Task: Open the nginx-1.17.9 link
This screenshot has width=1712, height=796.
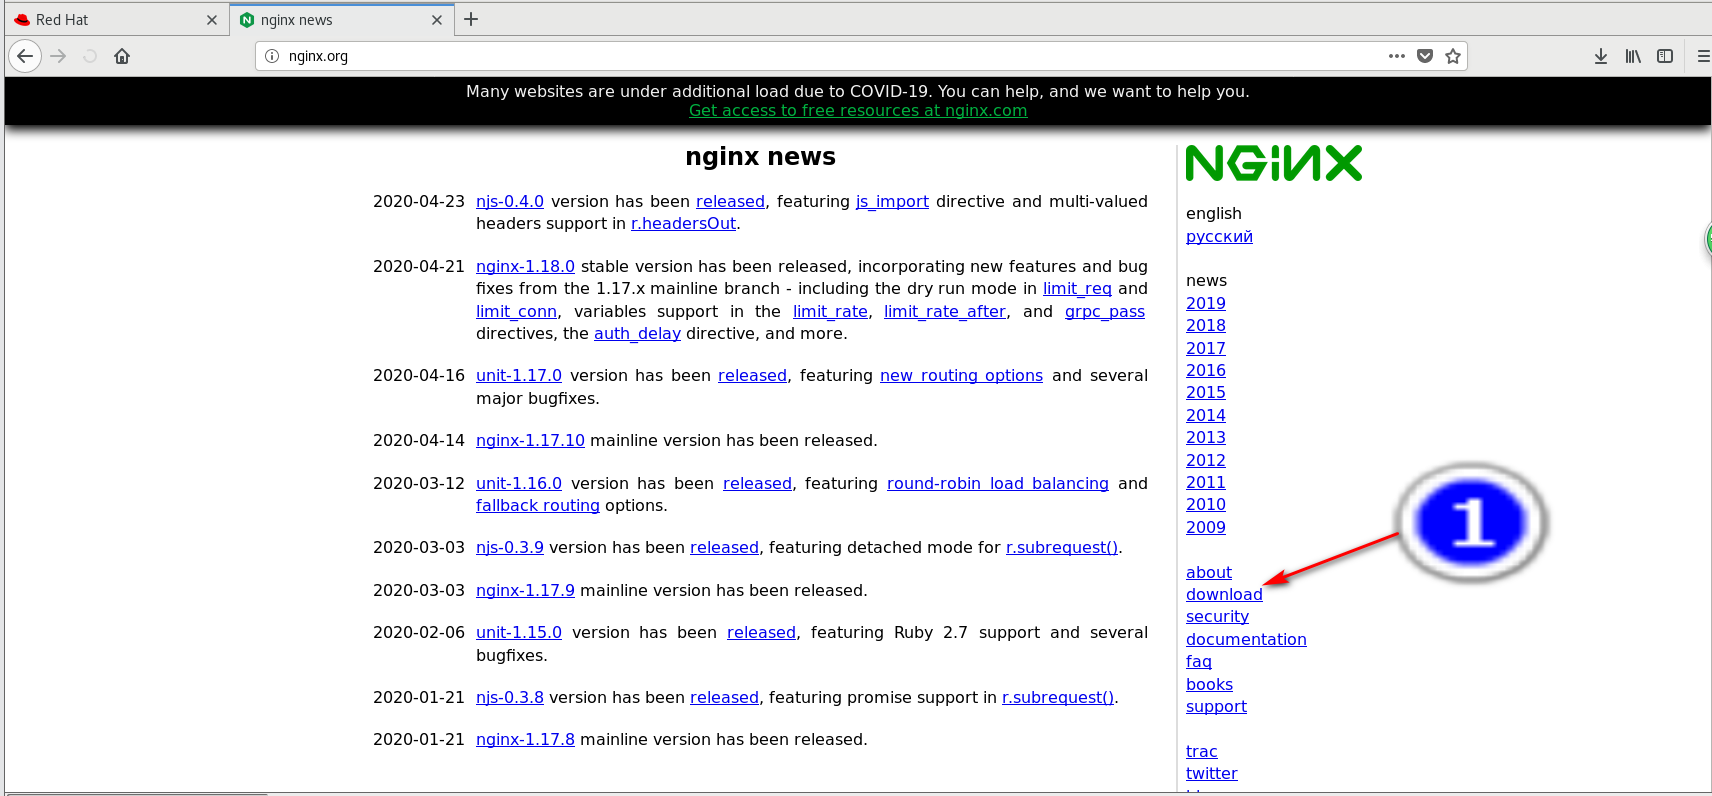Action: point(525,590)
